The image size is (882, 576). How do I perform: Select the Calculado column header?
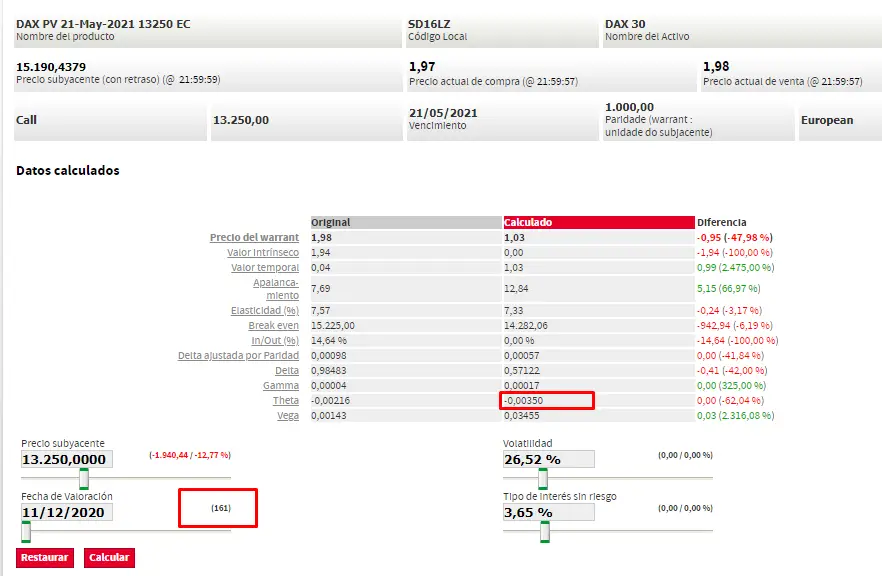(x=599, y=222)
